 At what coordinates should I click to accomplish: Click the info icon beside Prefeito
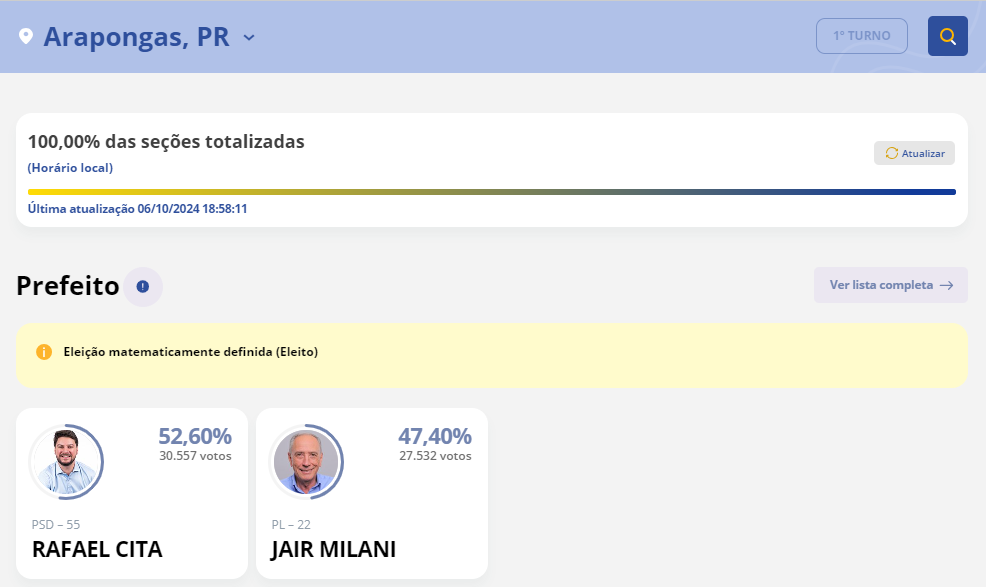pos(143,287)
